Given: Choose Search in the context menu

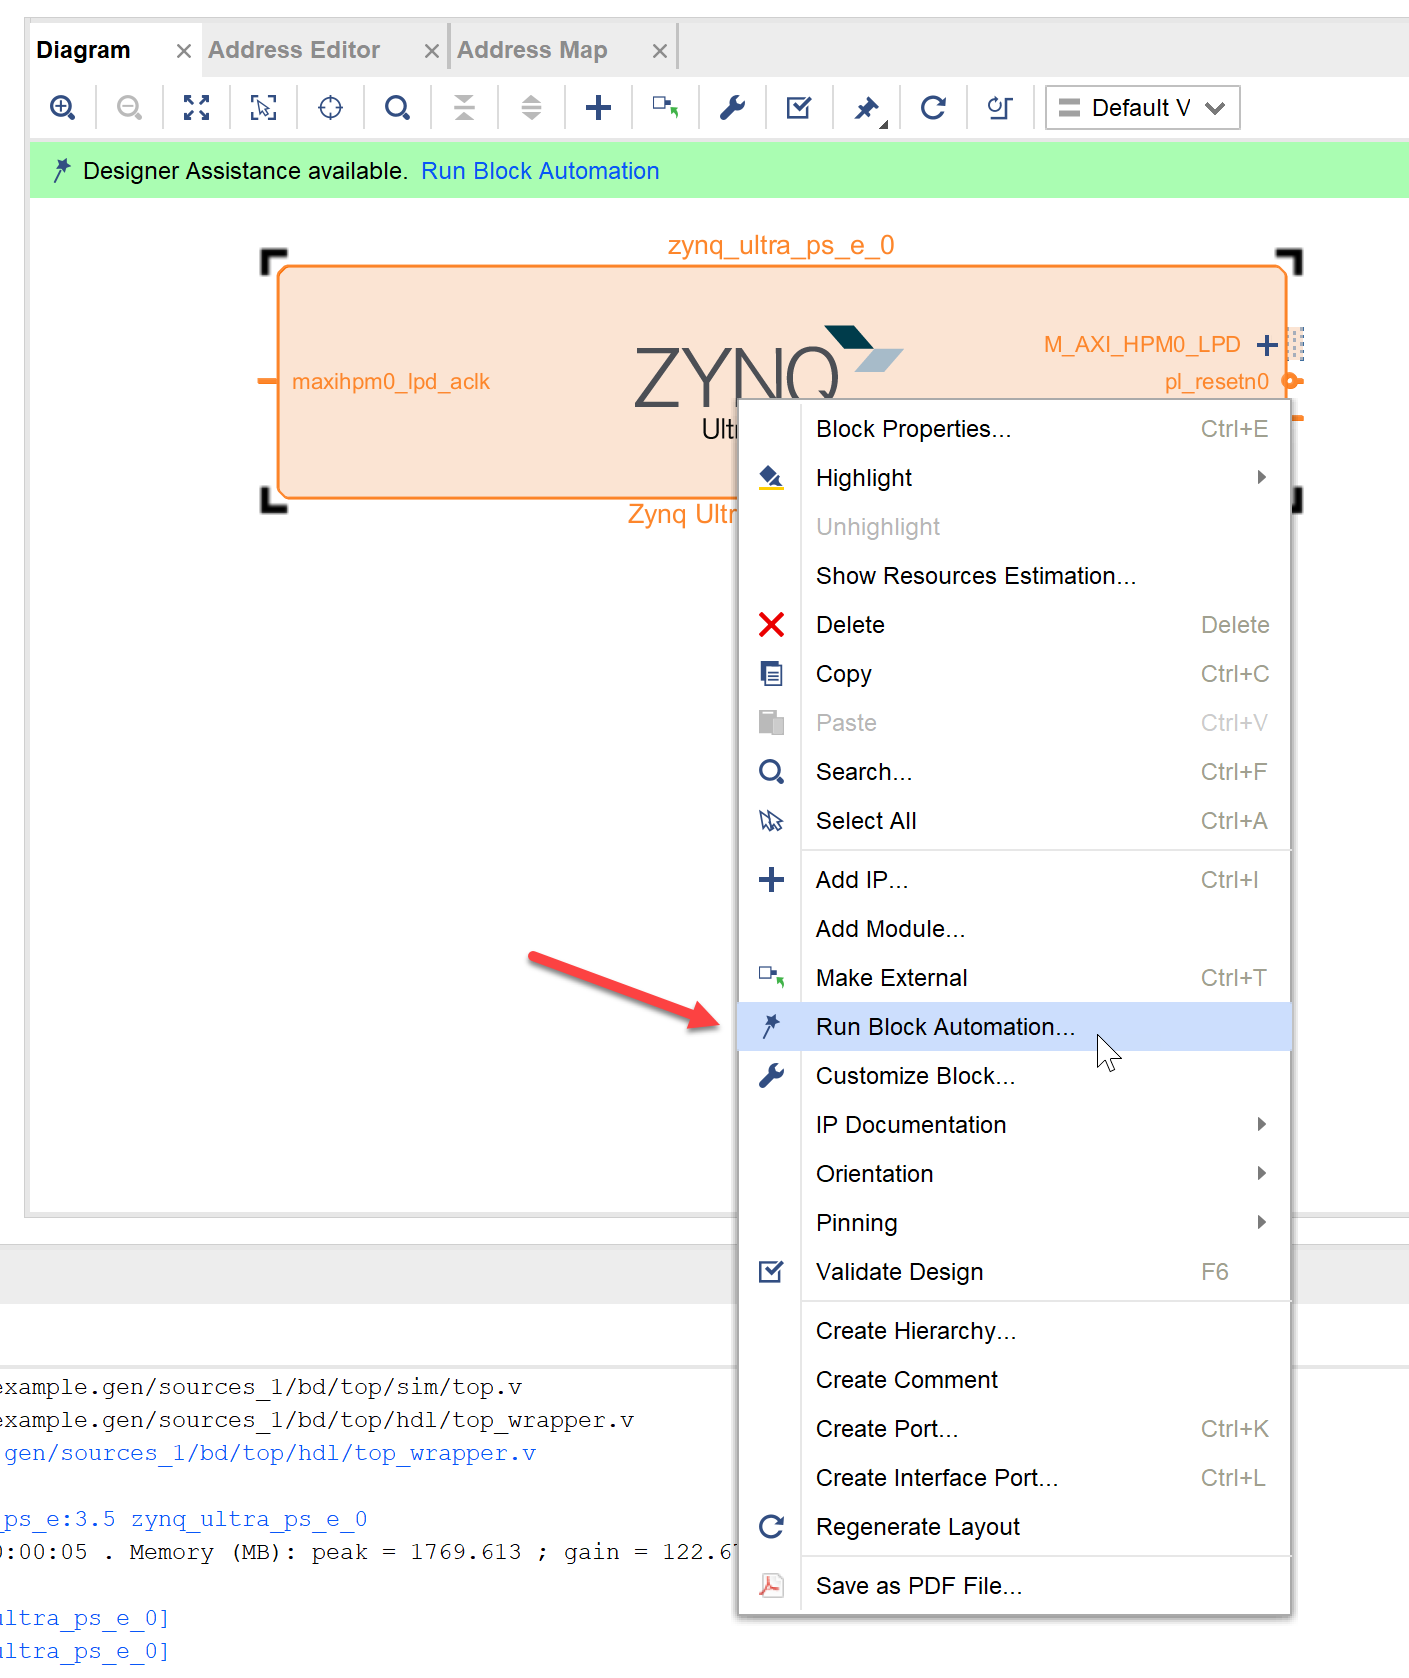Looking at the screenshot, I should coord(1014,772).
